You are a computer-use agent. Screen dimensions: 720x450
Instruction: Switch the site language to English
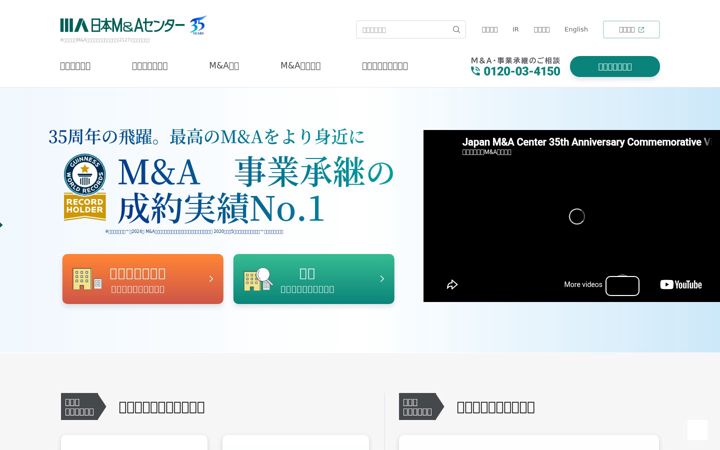point(576,29)
